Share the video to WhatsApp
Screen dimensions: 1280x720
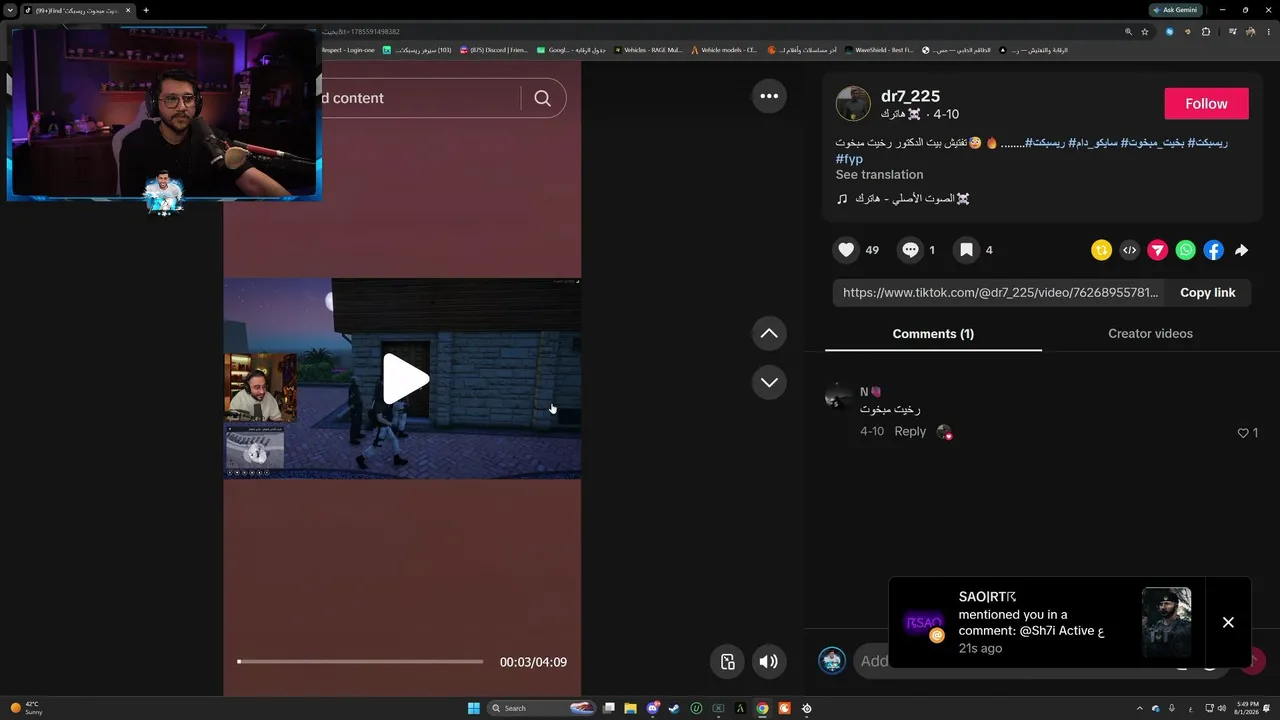(1185, 250)
